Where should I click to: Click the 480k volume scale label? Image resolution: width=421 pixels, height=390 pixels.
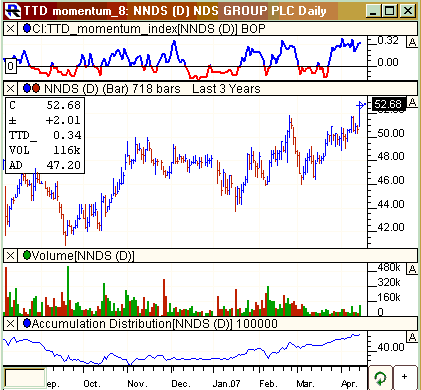pyautogui.click(x=389, y=268)
